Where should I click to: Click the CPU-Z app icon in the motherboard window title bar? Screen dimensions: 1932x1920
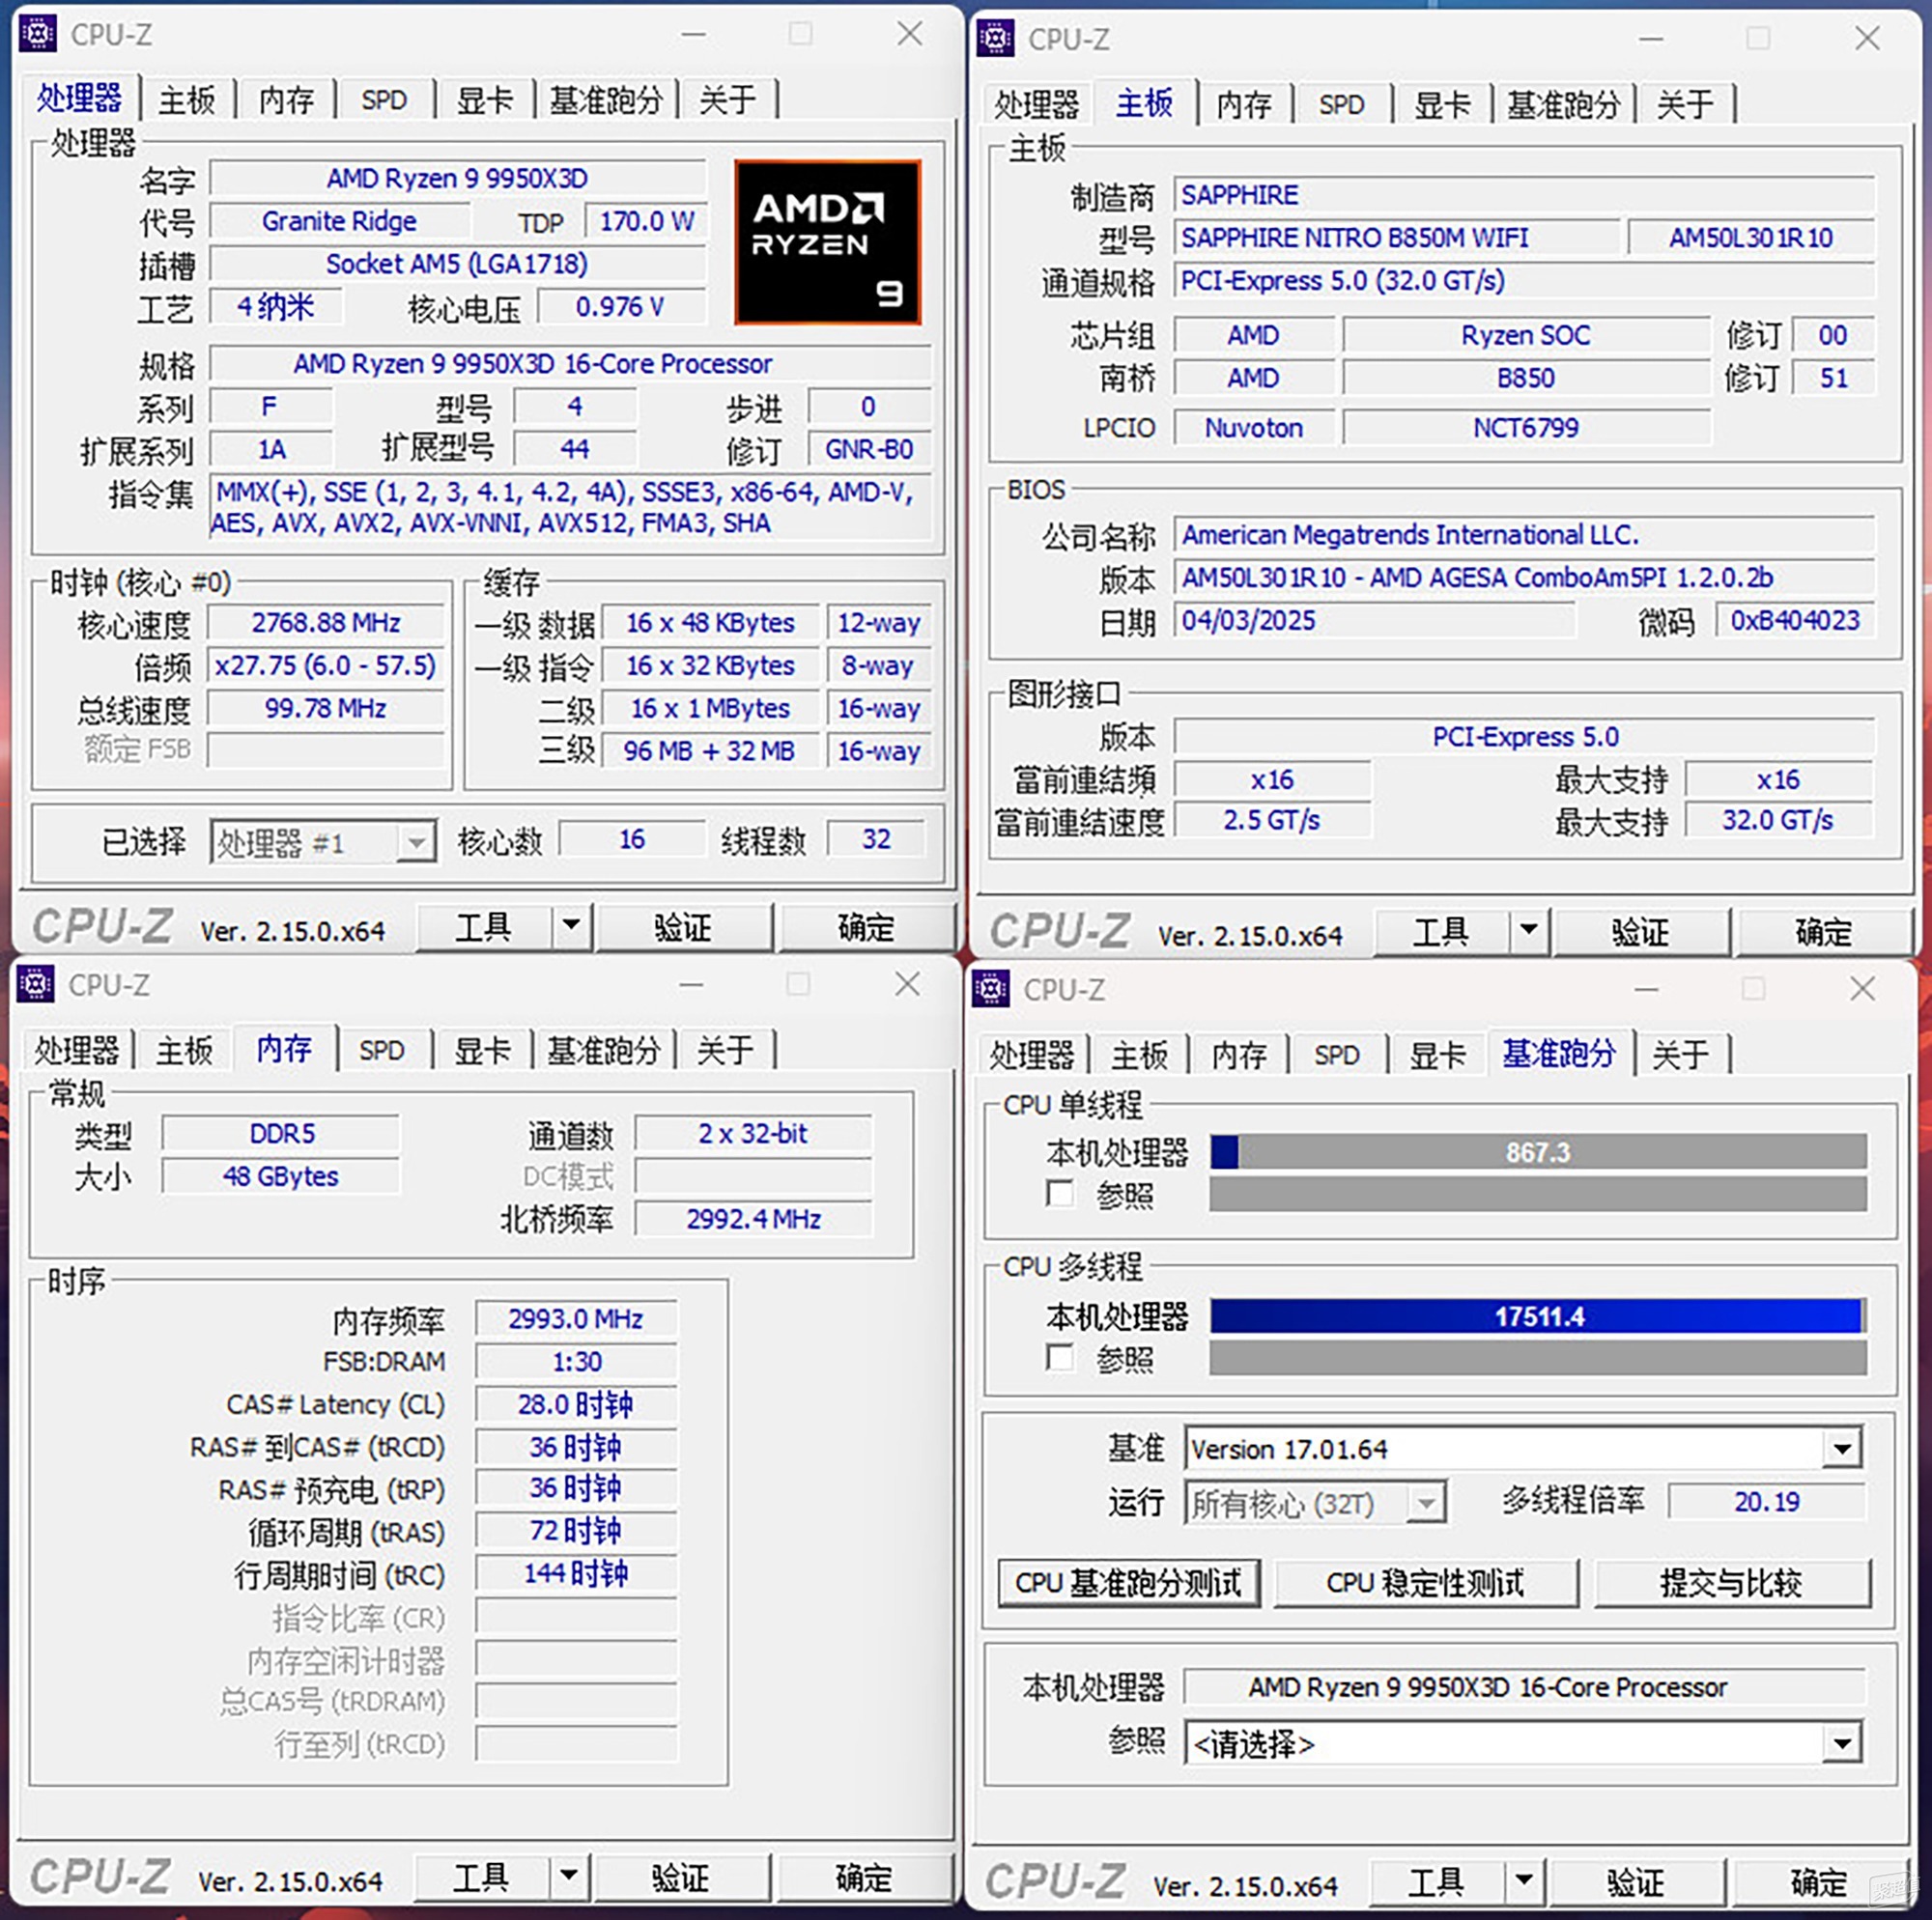point(995,39)
